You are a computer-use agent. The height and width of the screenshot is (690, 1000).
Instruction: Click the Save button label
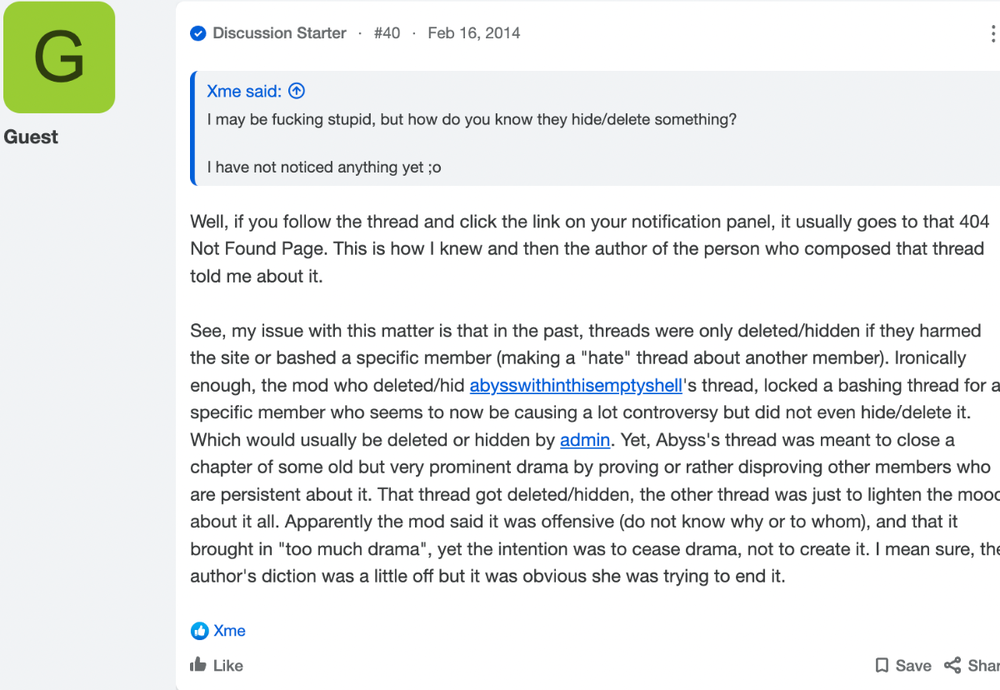(x=913, y=666)
